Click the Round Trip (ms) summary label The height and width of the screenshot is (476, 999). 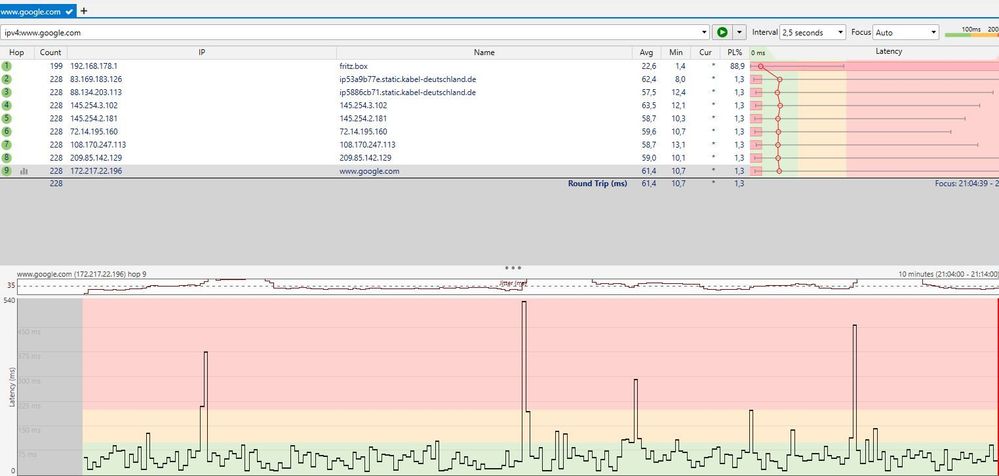pyautogui.click(x=597, y=184)
